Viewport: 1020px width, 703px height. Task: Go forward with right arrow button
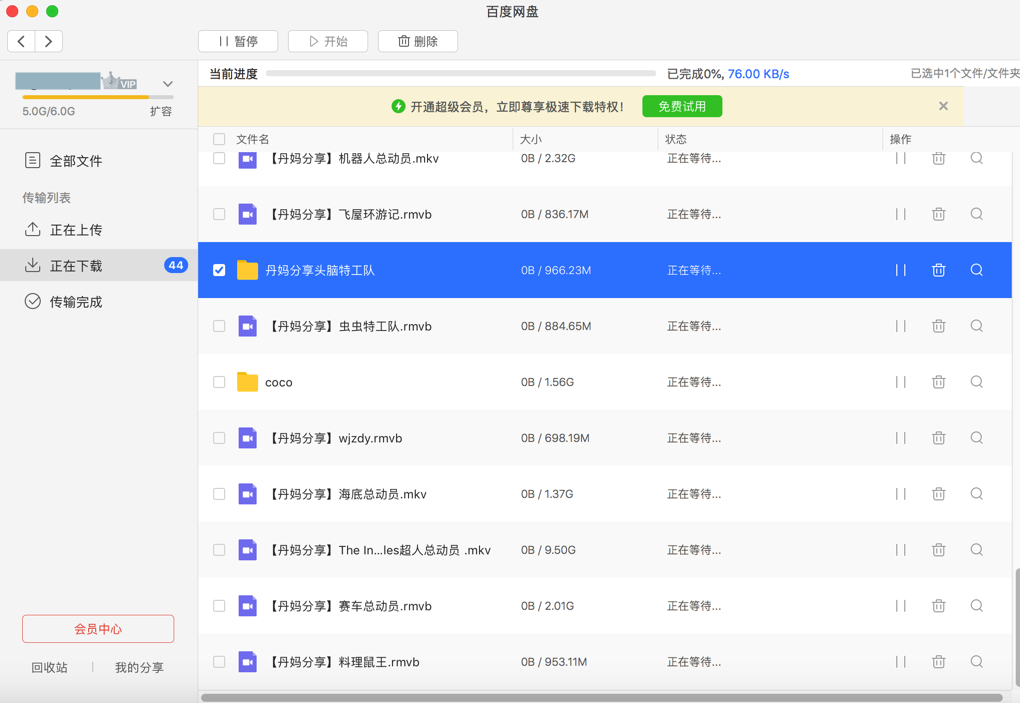[49, 42]
